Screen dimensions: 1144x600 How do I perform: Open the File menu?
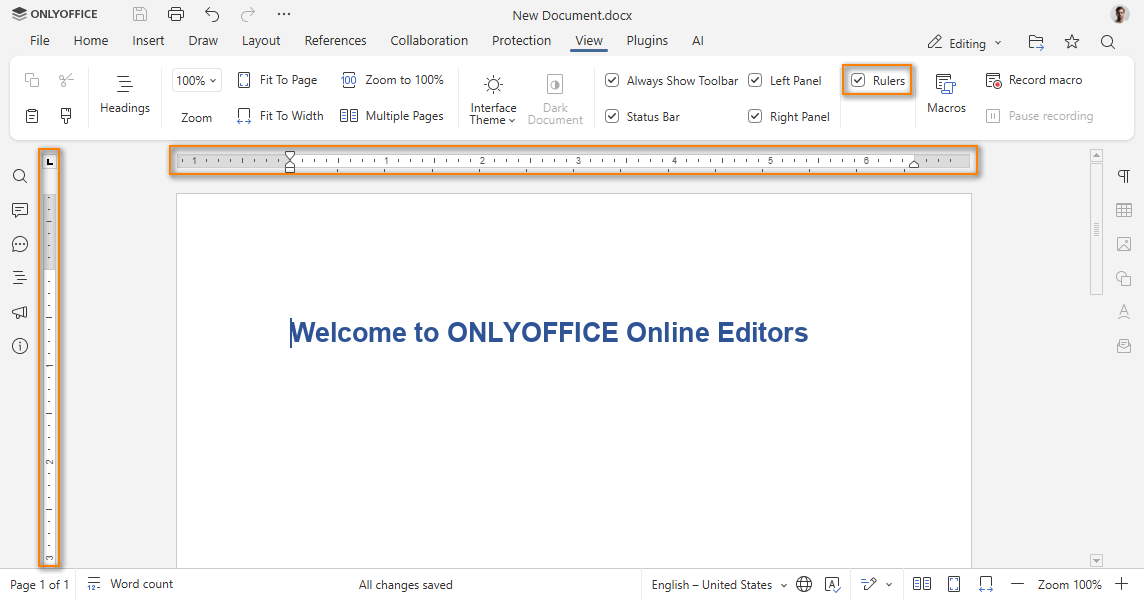tap(39, 41)
